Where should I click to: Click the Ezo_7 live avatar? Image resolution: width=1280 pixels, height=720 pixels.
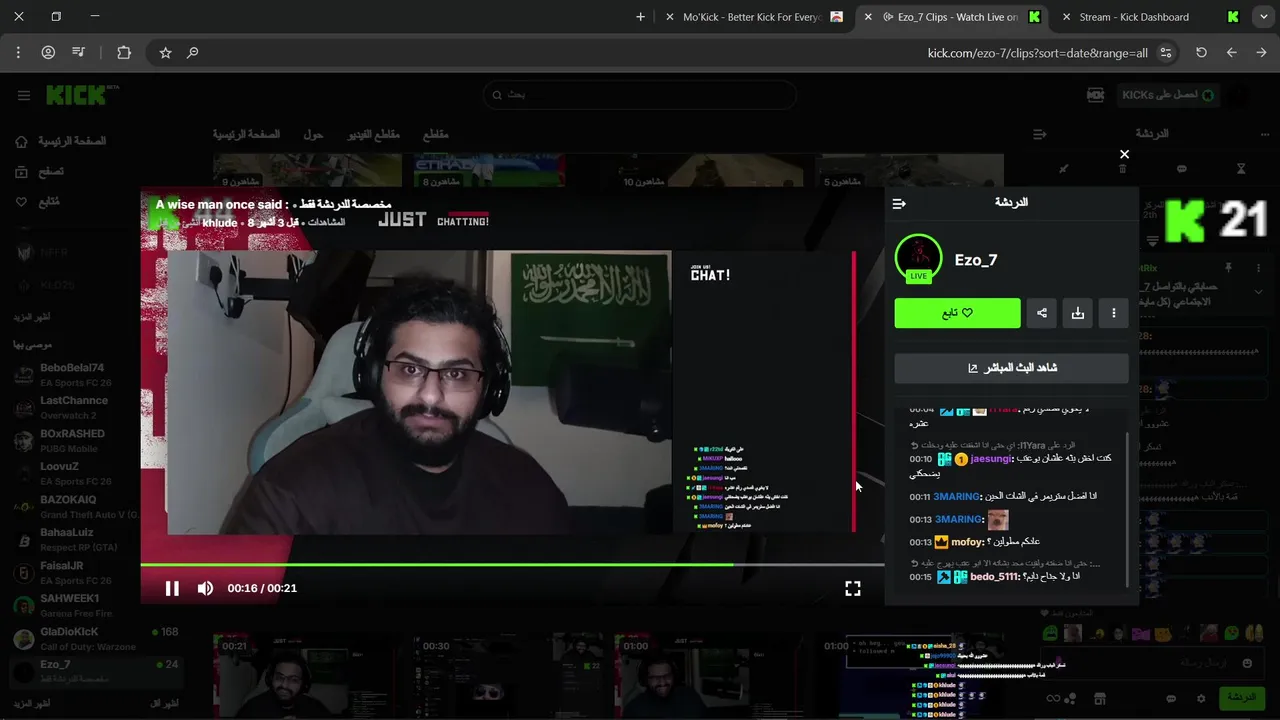[918, 259]
